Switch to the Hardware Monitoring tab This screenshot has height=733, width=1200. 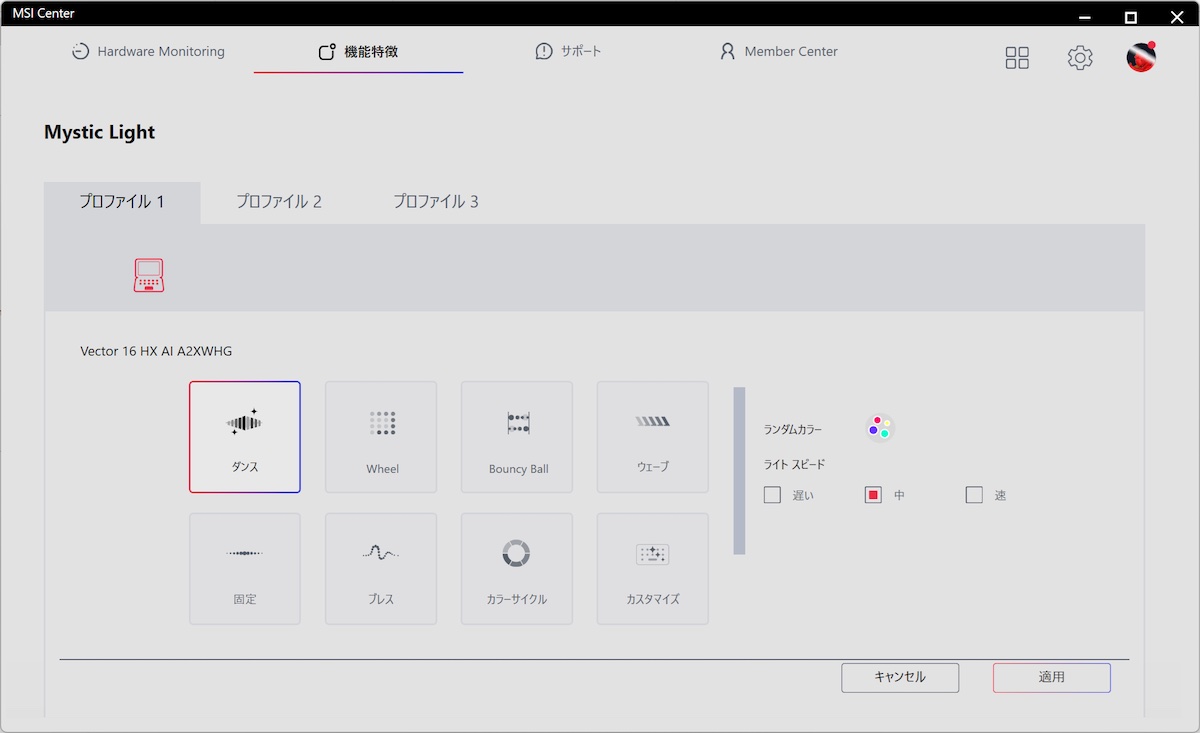click(148, 52)
